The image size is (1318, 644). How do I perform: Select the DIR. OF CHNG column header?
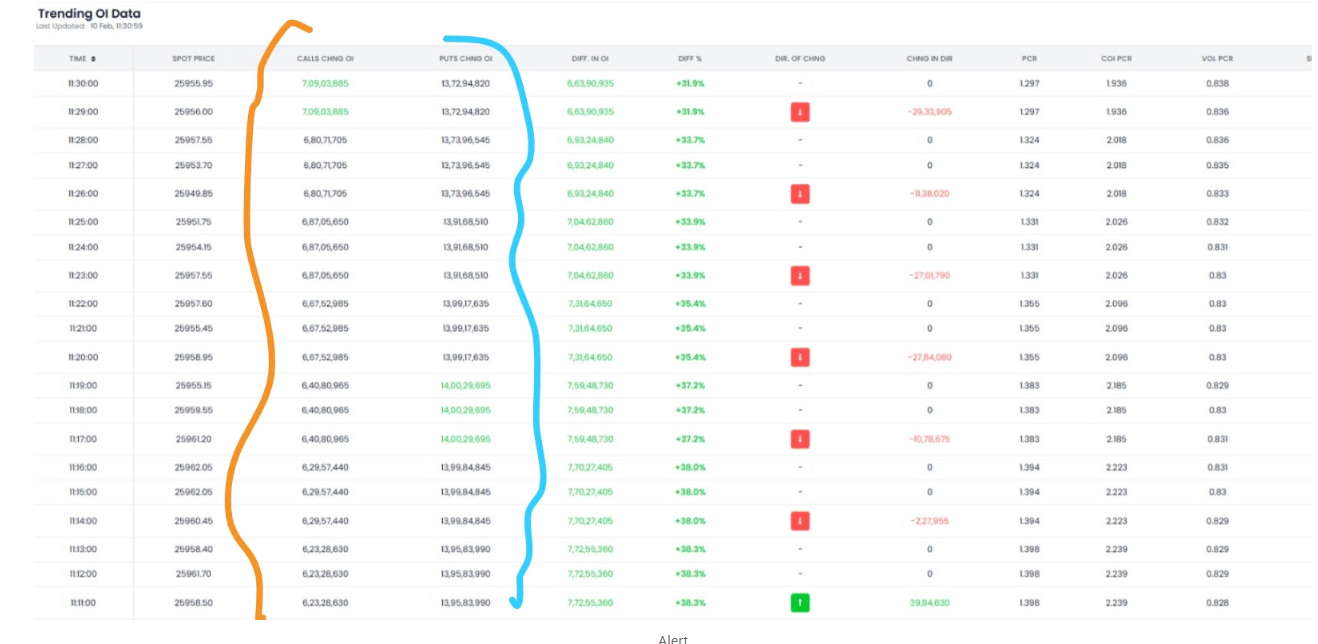click(799, 59)
